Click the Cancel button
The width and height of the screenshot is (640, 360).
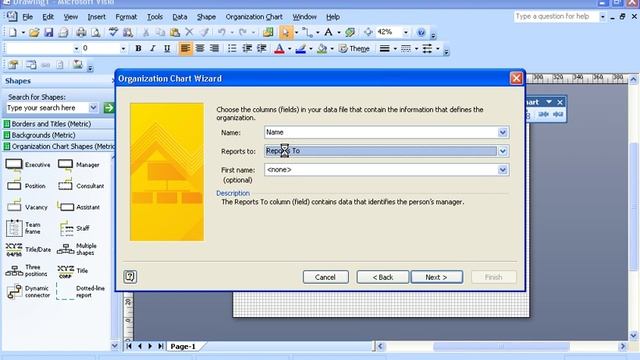[325, 277]
